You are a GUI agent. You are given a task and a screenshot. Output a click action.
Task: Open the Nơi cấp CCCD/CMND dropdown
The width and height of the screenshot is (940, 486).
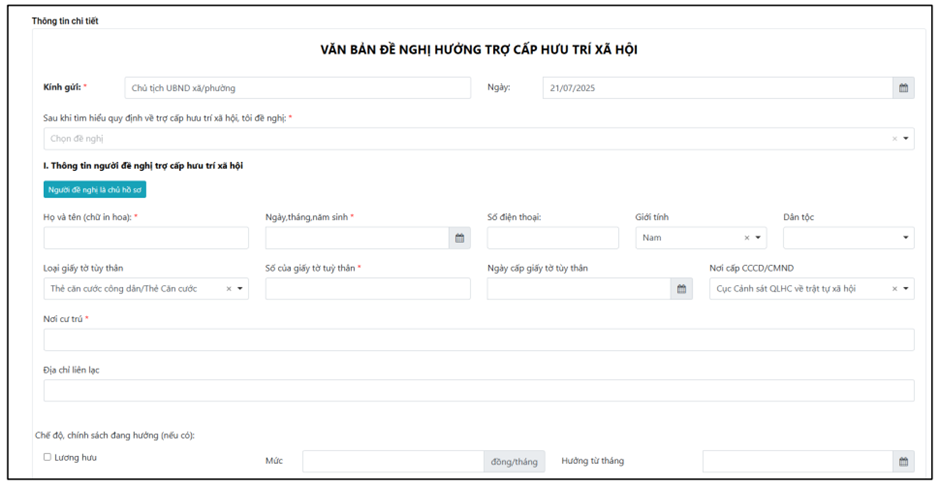906,289
